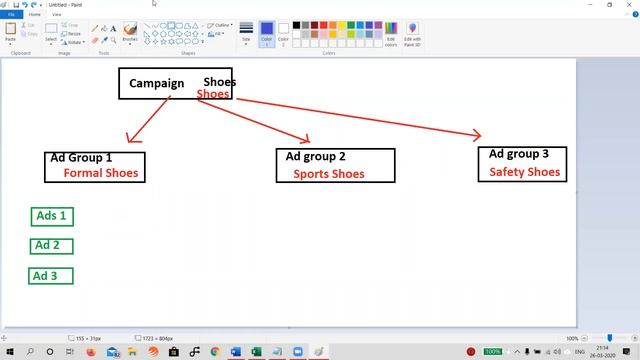Click the Paste clipboard icon

point(11,29)
